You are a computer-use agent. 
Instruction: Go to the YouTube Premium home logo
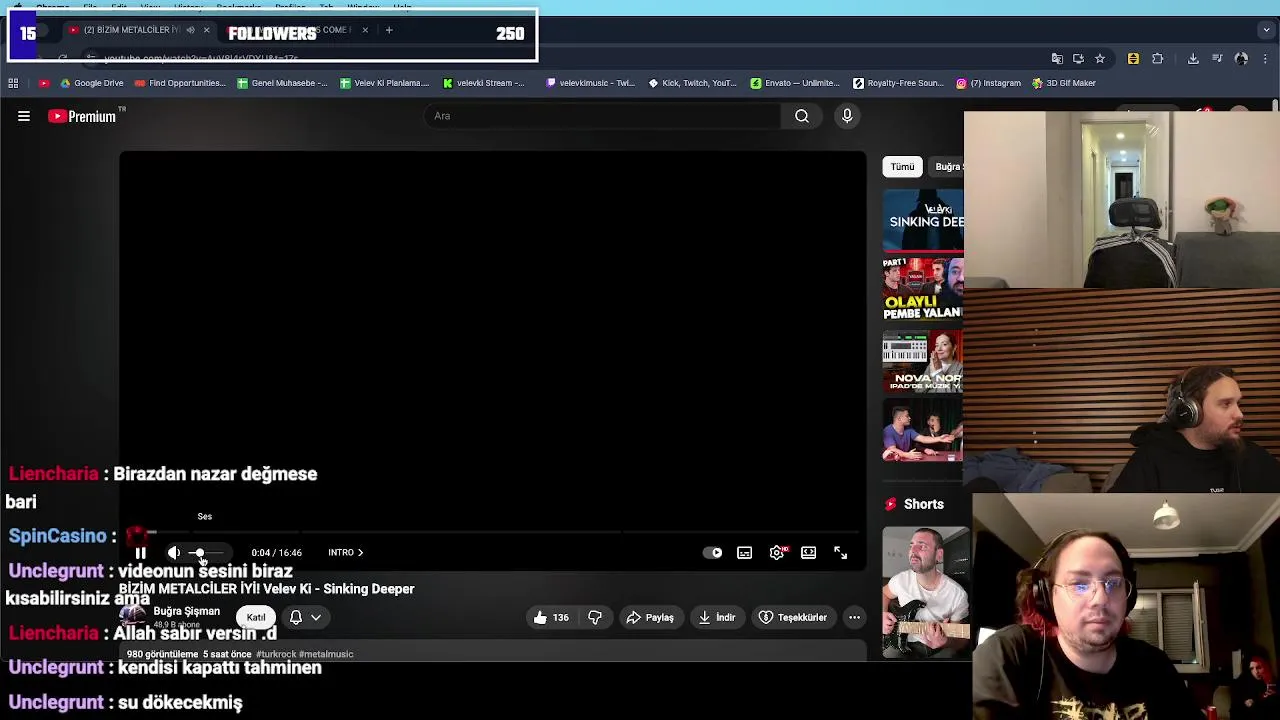point(82,116)
